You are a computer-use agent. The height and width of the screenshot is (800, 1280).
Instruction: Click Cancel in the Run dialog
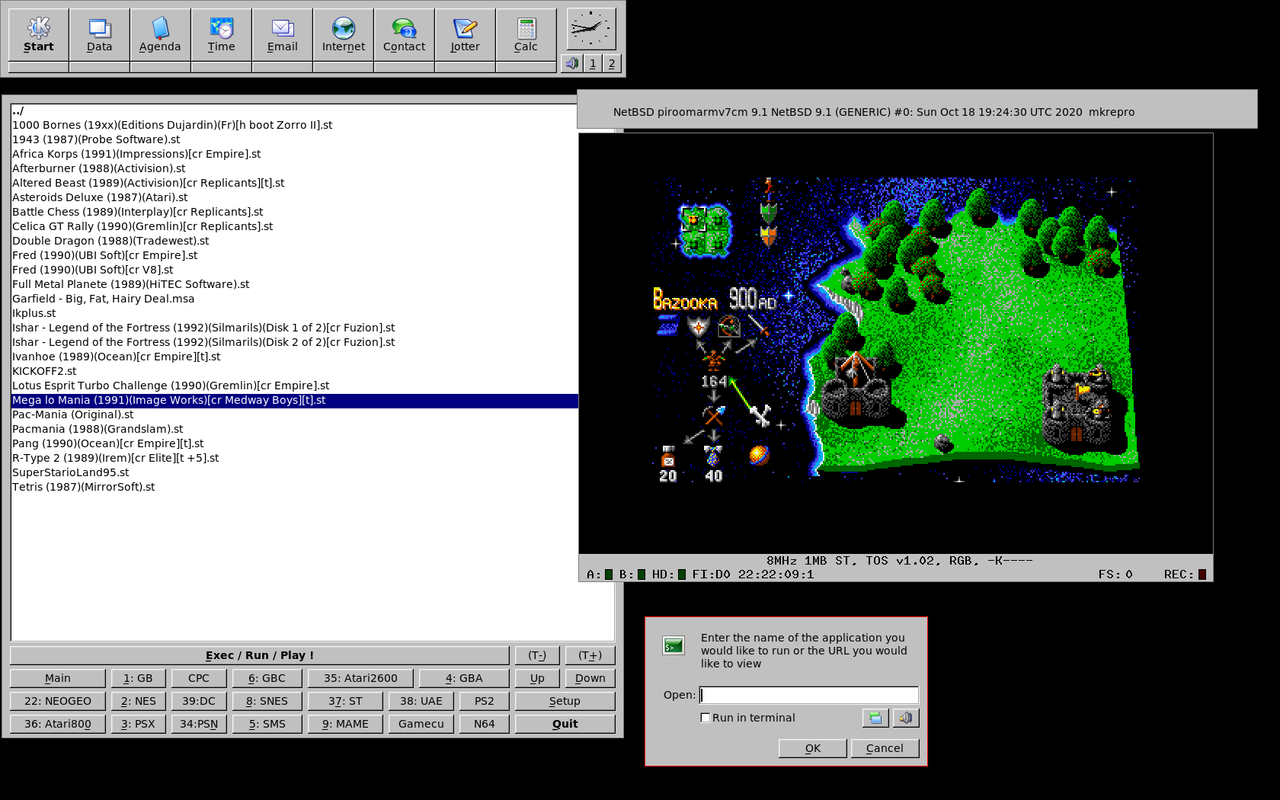pos(884,748)
